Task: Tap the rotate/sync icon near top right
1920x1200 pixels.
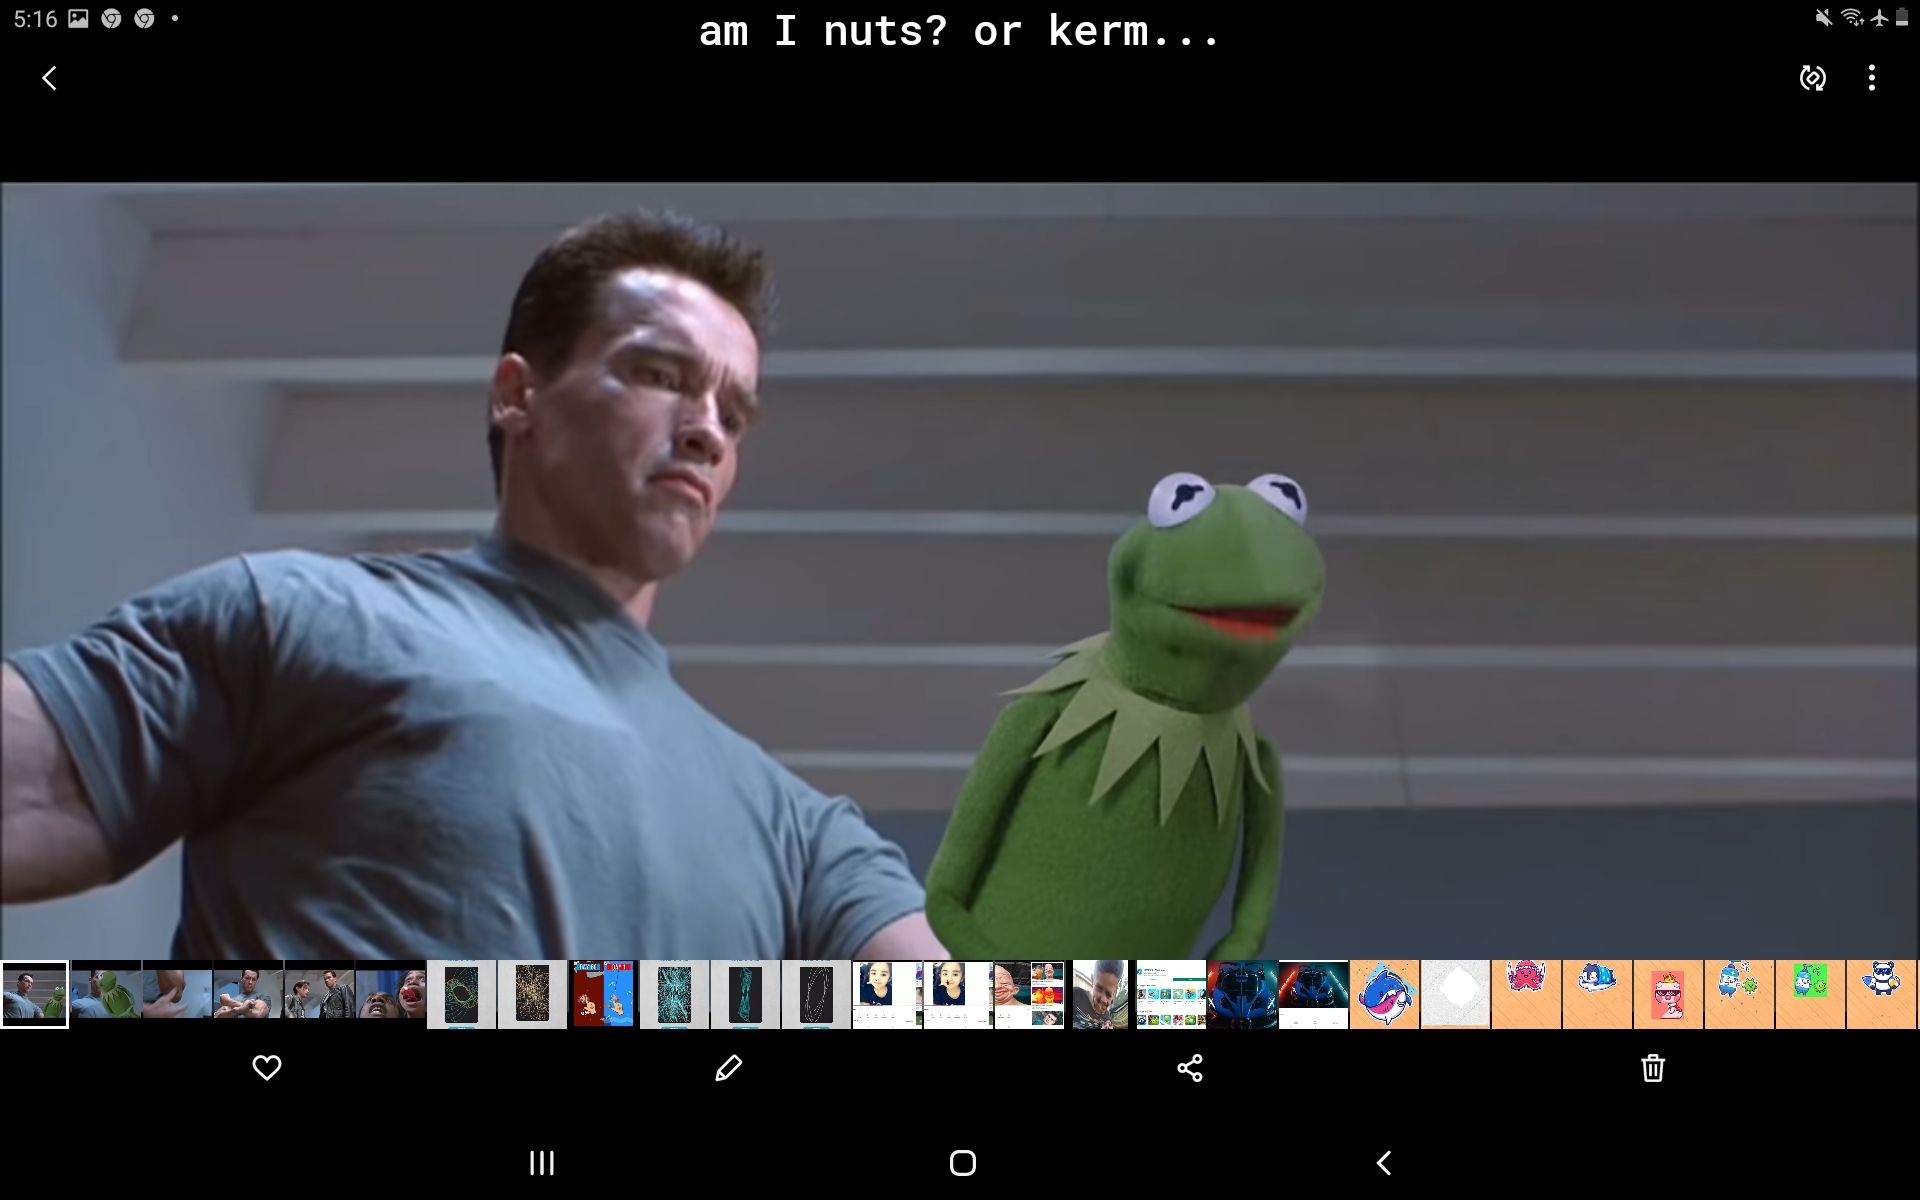Action: pyautogui.click(x=1812, y=78)
